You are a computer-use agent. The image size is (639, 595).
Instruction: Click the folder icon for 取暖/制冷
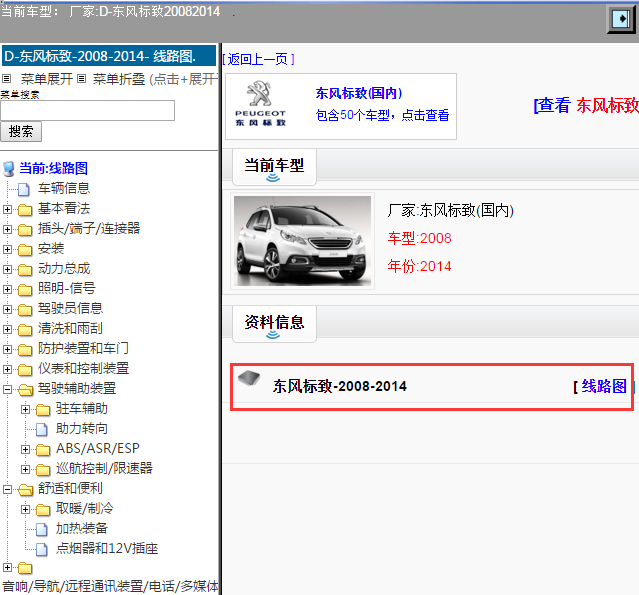coord(43,509)
